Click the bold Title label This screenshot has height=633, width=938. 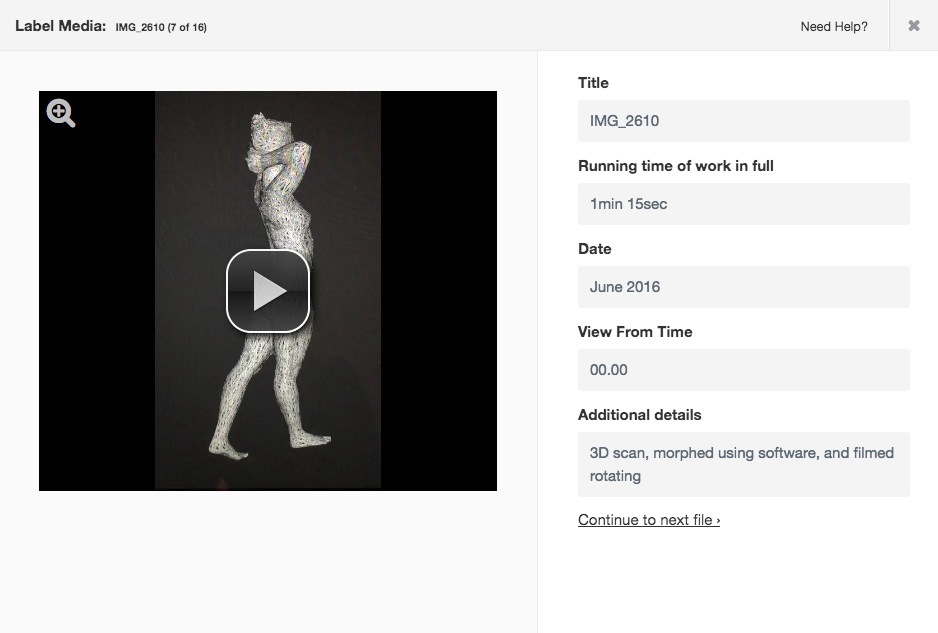[x=593, y=83]
